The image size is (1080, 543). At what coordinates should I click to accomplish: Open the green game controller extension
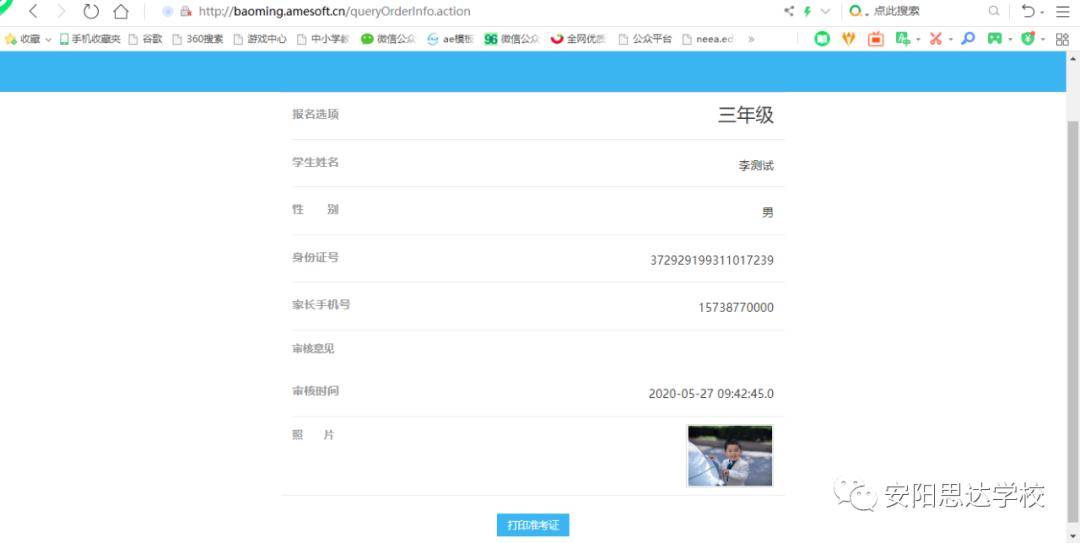coord(995,39)
